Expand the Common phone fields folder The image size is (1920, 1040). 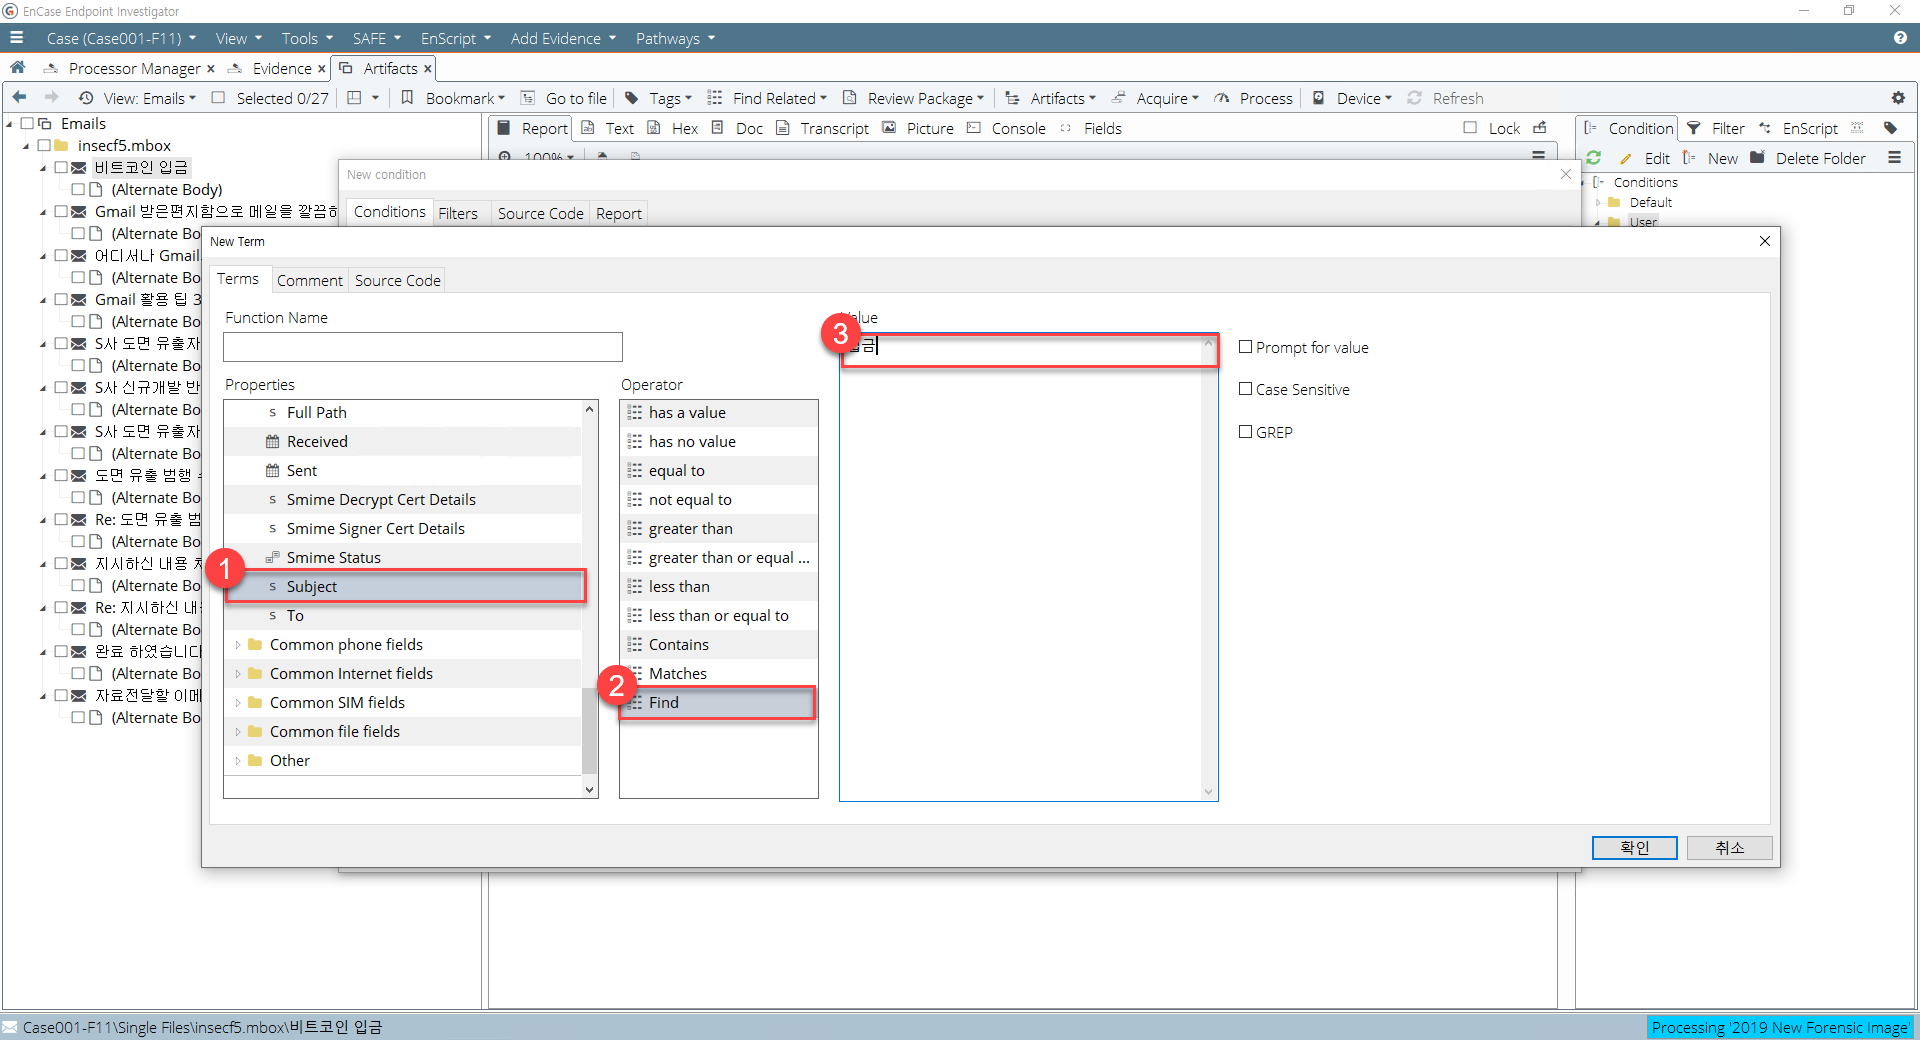coord(238,645)
